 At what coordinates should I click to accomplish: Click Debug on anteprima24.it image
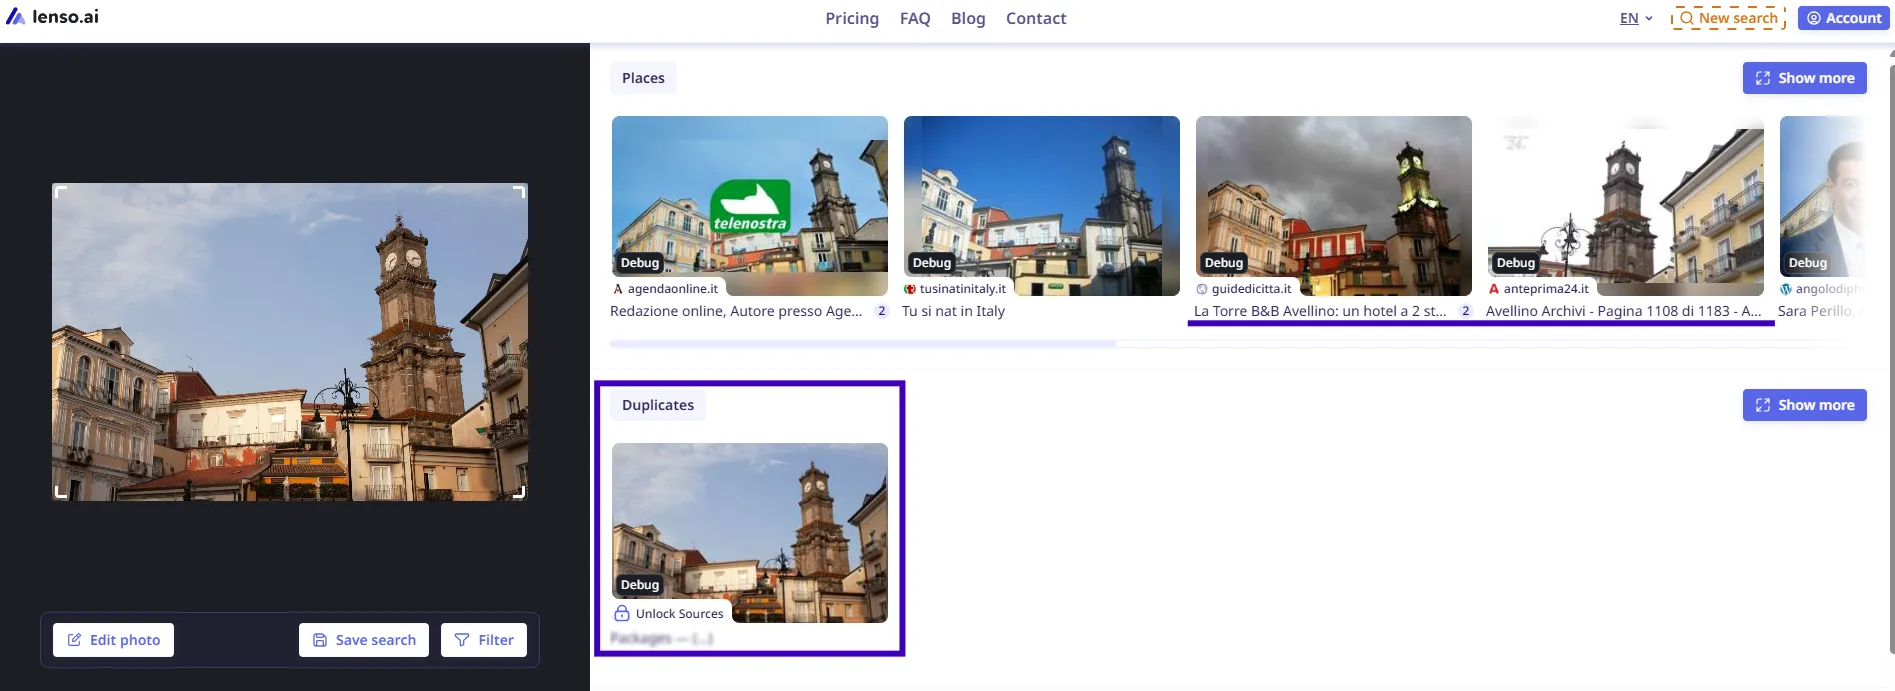[1516, 263]
